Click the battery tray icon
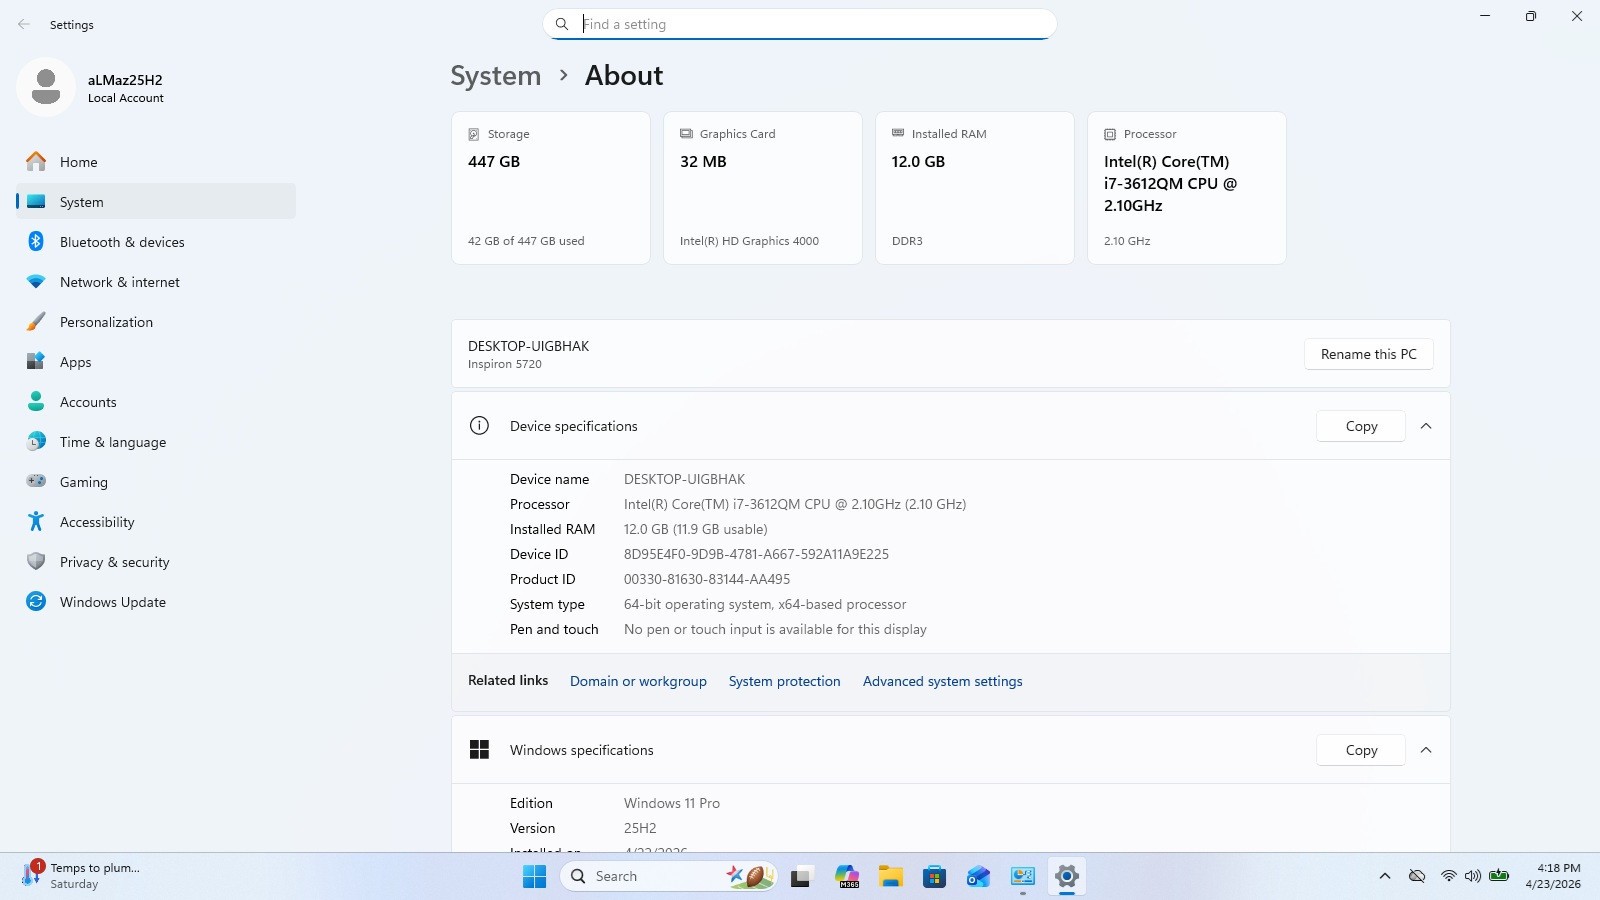Image resolution: width=1600 pixels, height=900 pixels. 1498,876
